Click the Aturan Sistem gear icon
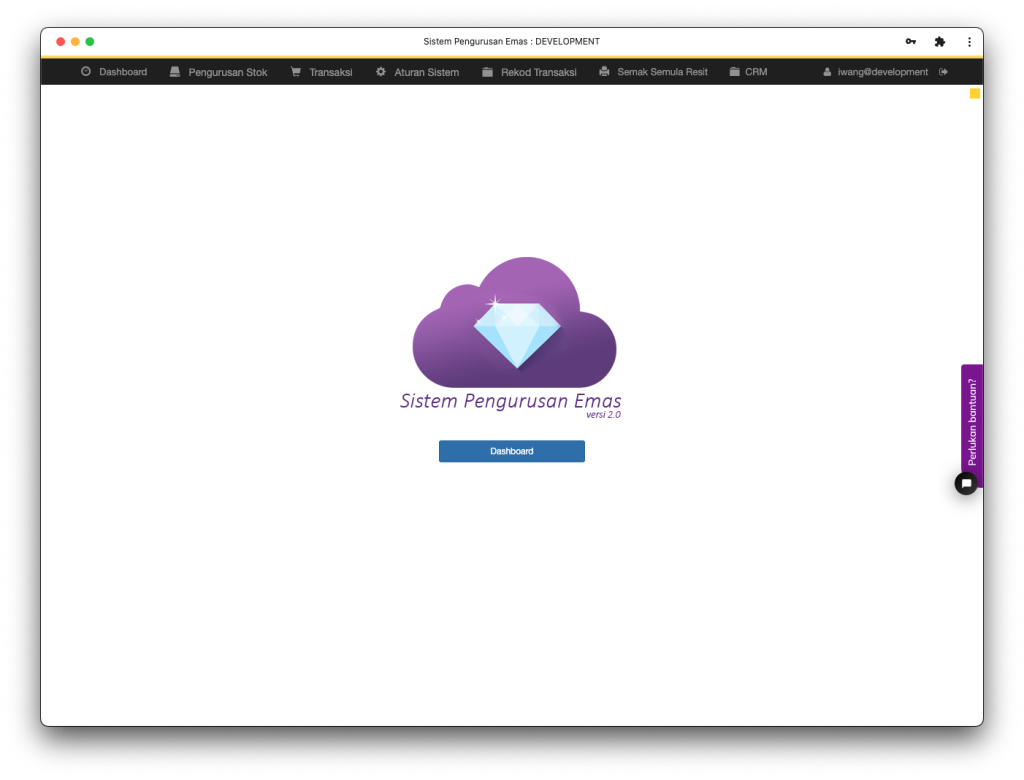Screen dimensions: 1024x780 pyautogui.click(x=381, y=72)
